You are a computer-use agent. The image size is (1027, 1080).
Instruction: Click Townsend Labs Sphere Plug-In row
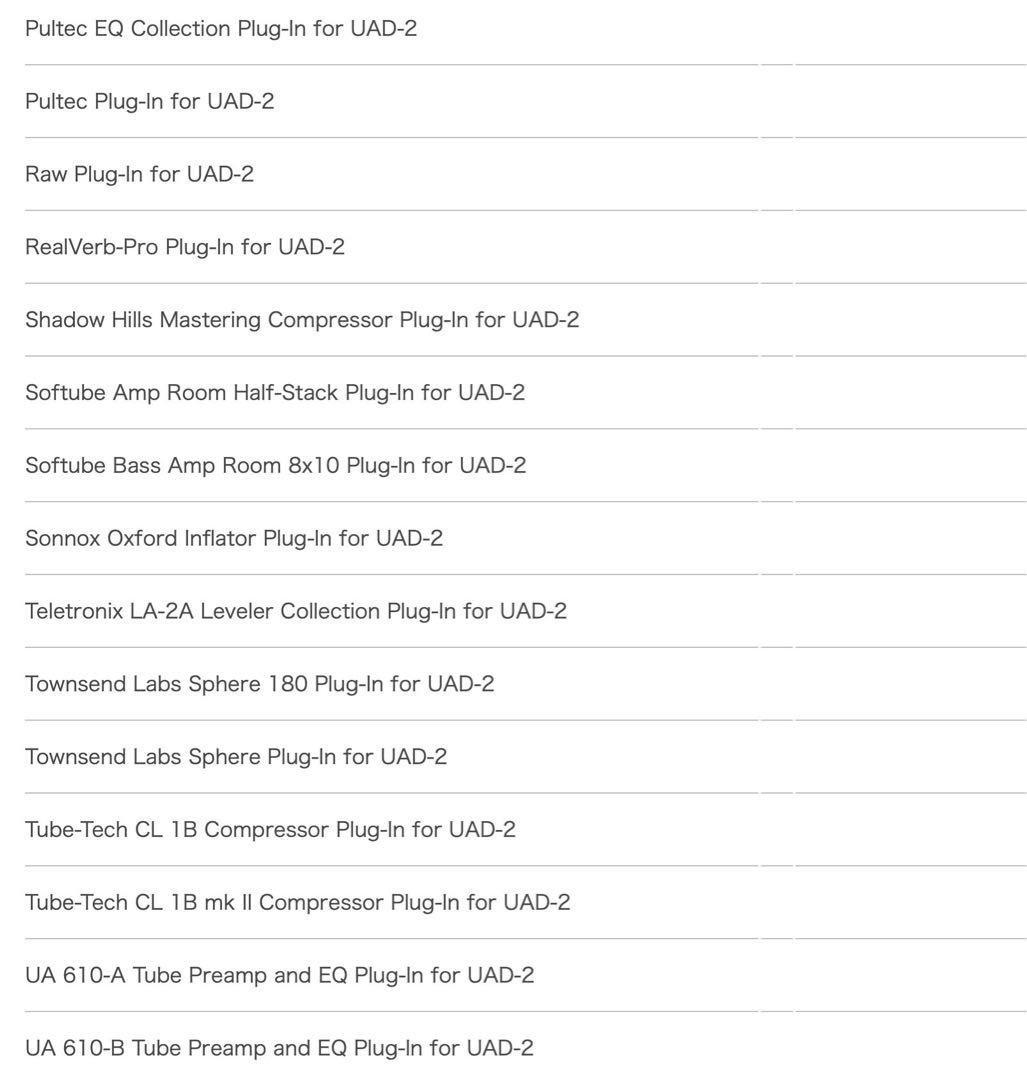236,757
